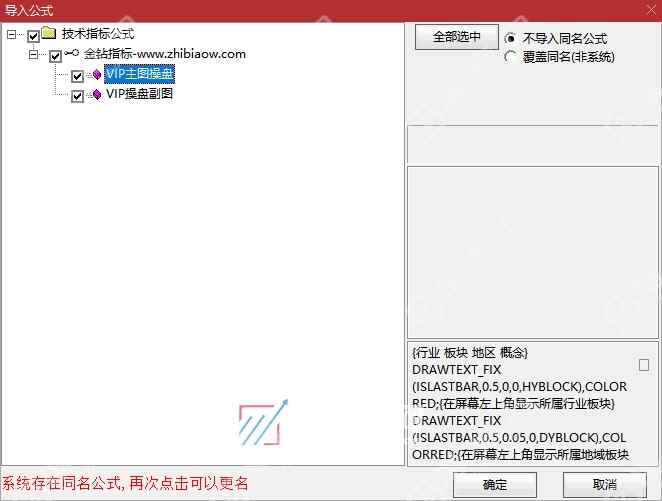Click the {行业 板块 地区 概念} comment line
Image resolution: width=662 pixels, height=501 pixels.
point(469,352)
